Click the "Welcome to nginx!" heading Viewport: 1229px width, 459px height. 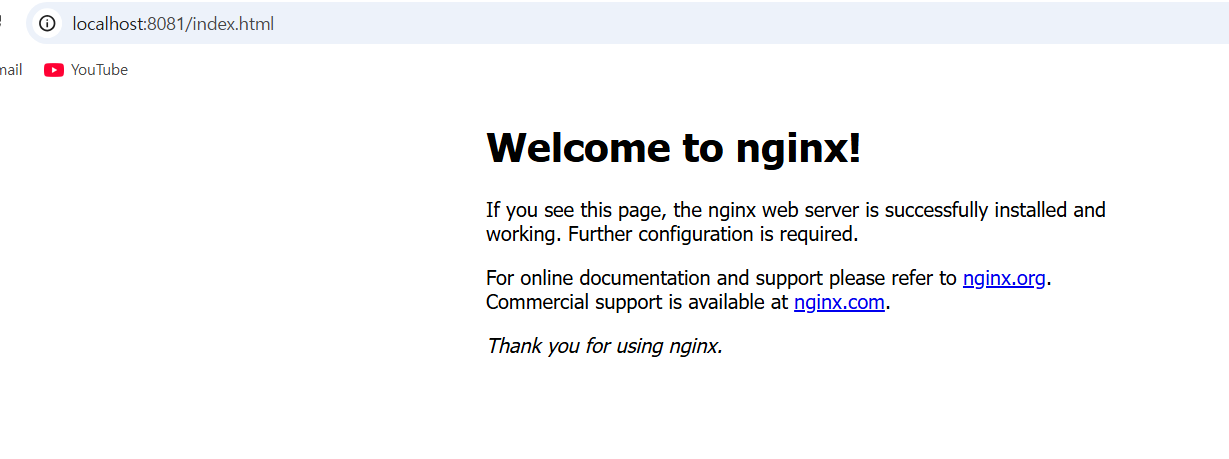tap(673, 148)
